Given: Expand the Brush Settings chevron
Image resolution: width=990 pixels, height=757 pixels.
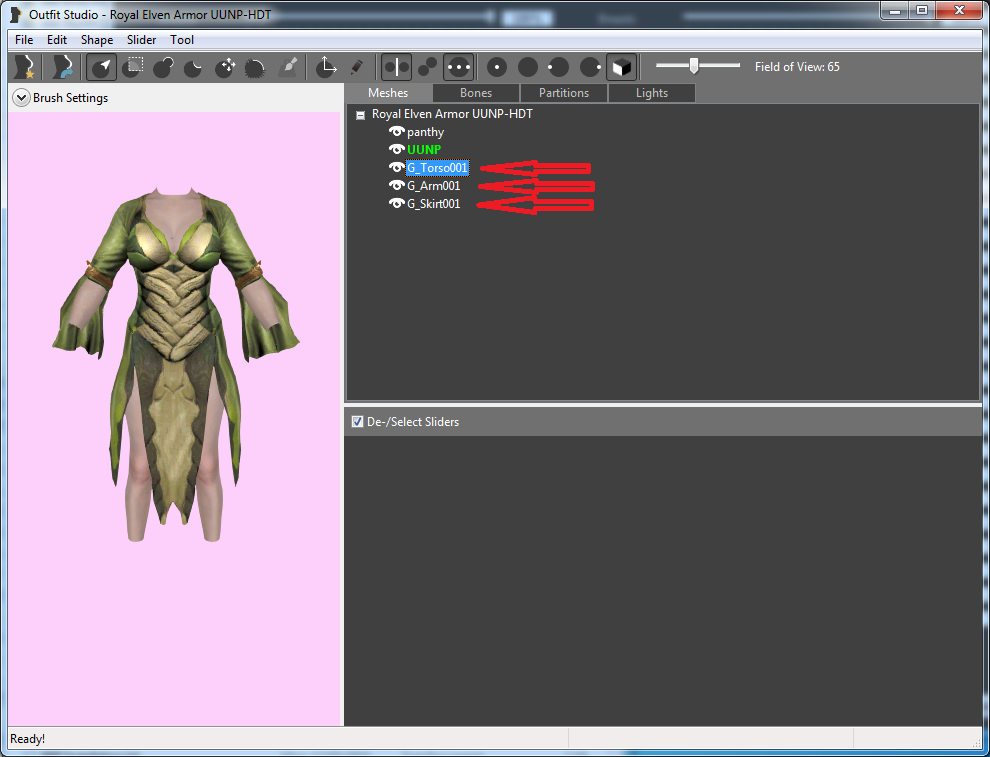Looking at the screenshot, I should 21,98.
